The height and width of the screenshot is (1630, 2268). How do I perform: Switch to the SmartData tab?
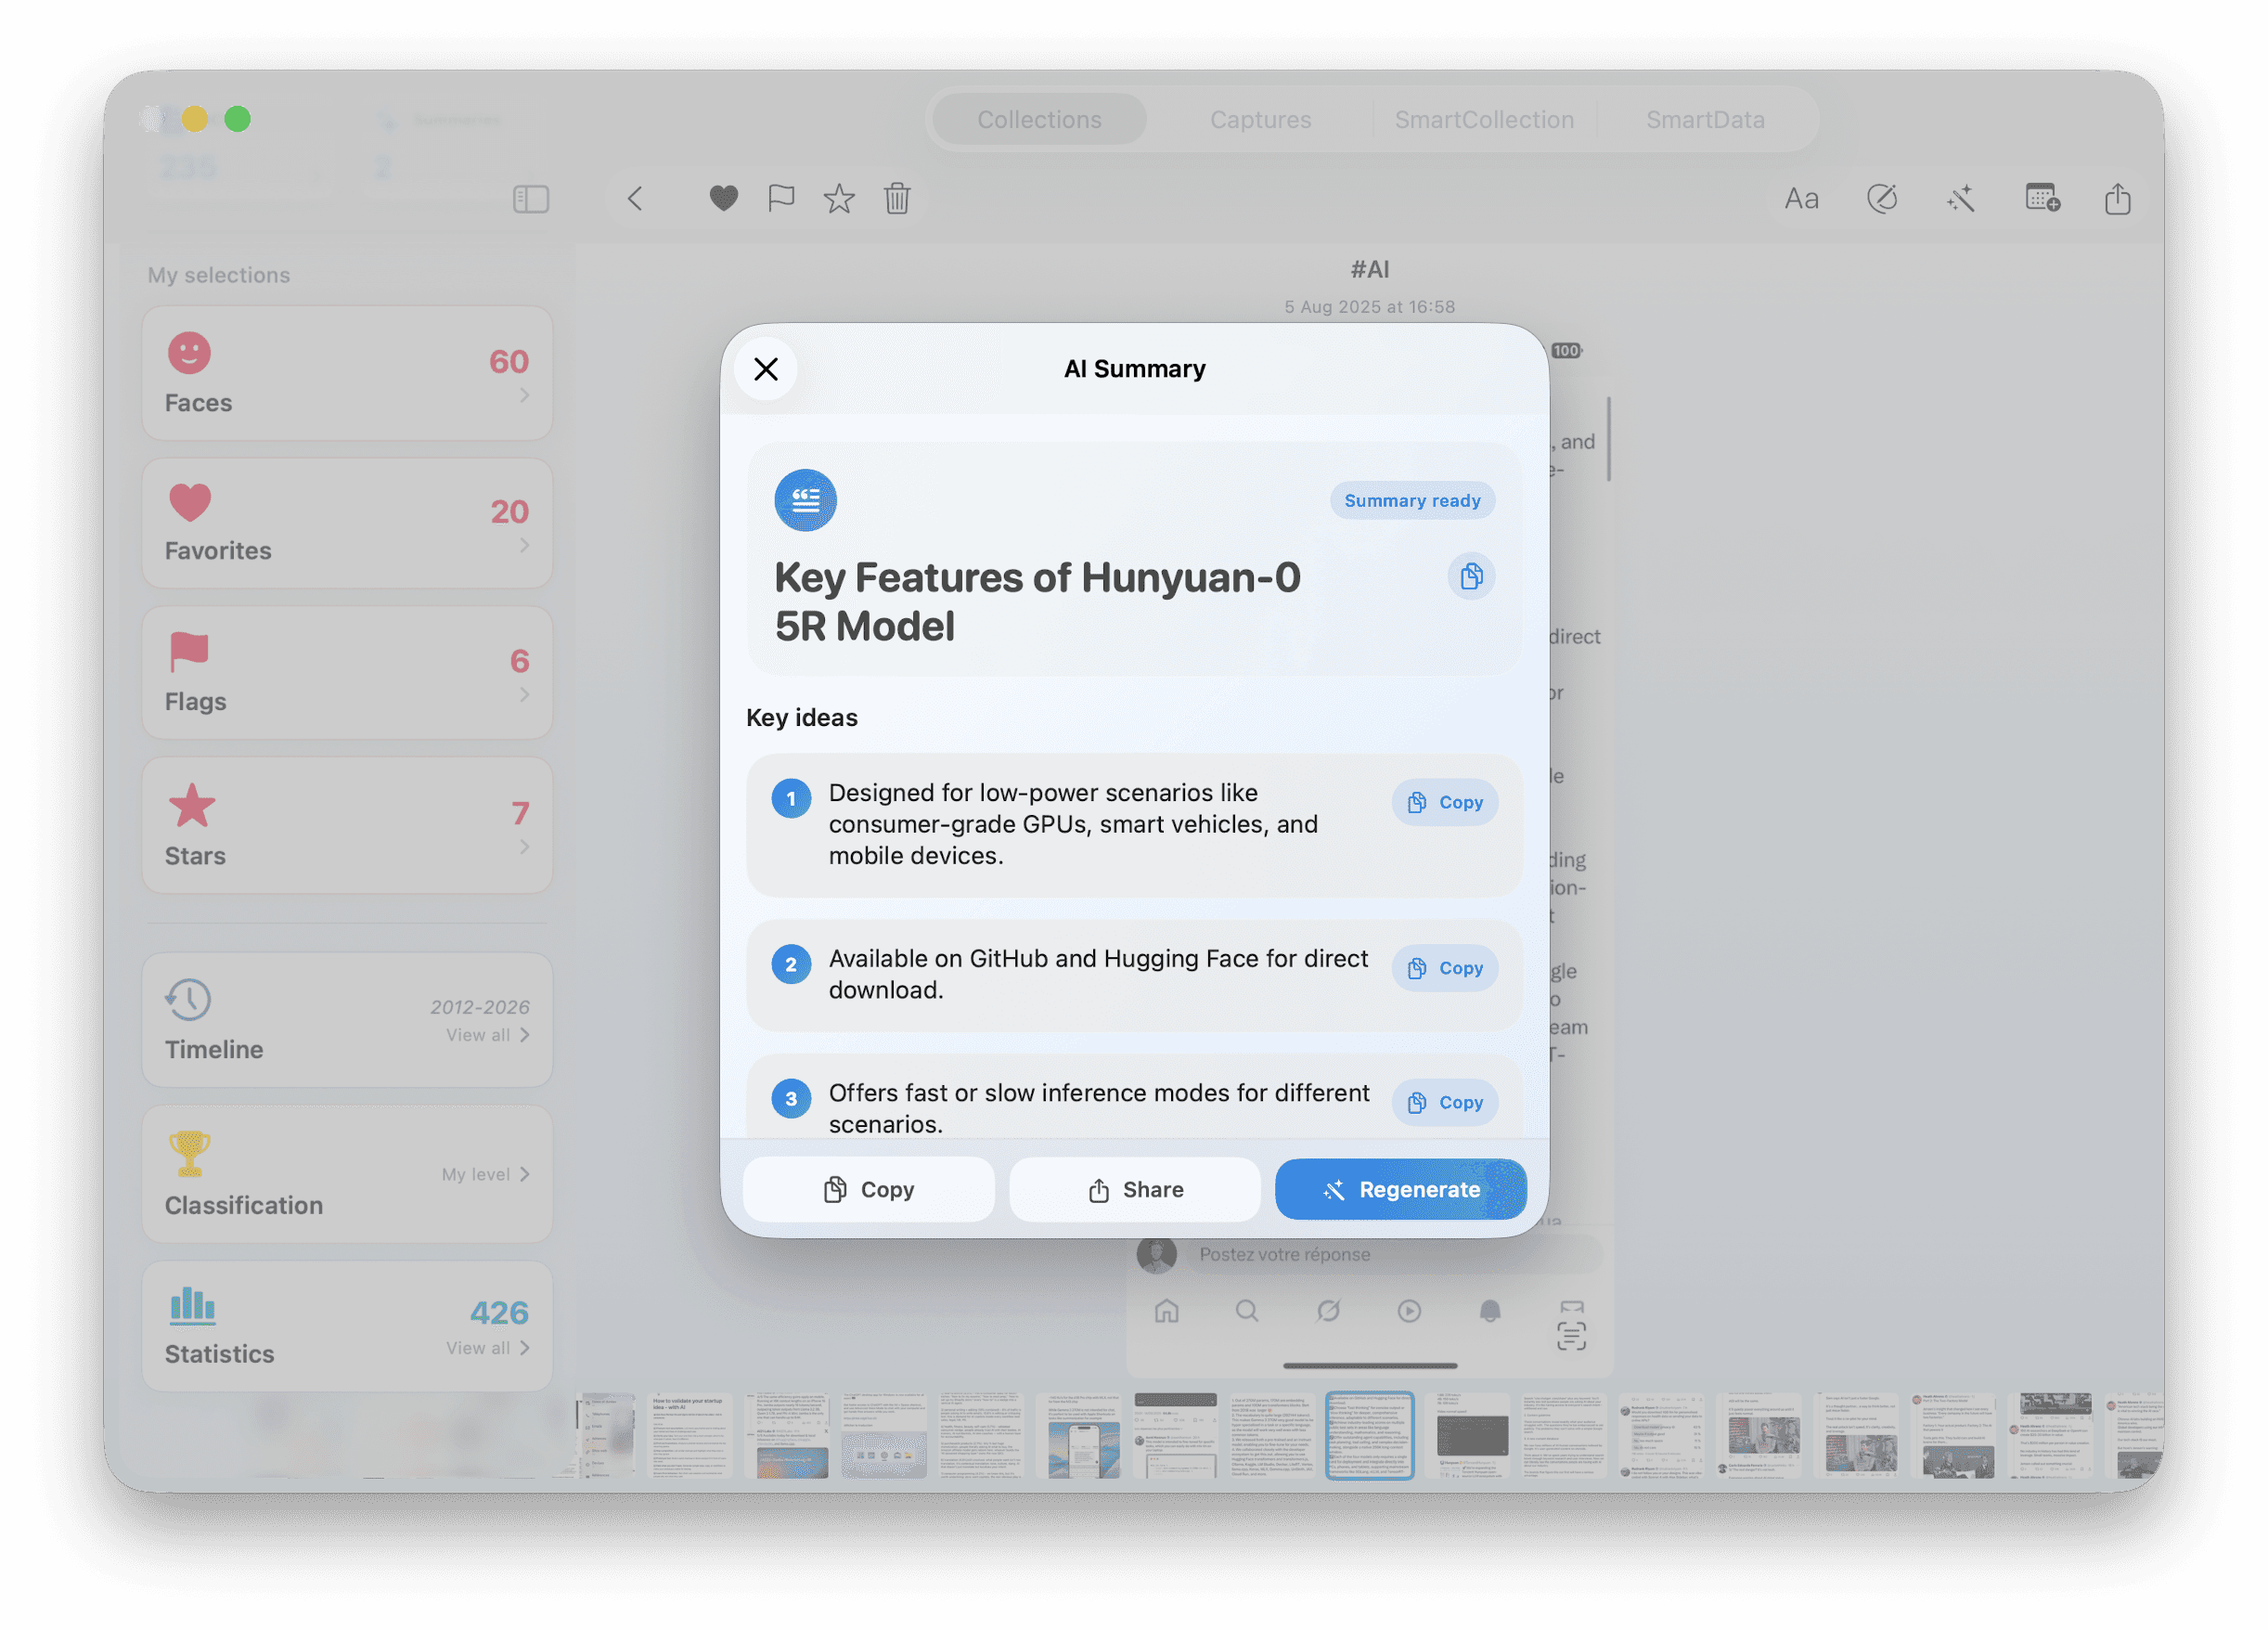(x=1704, y=119)
